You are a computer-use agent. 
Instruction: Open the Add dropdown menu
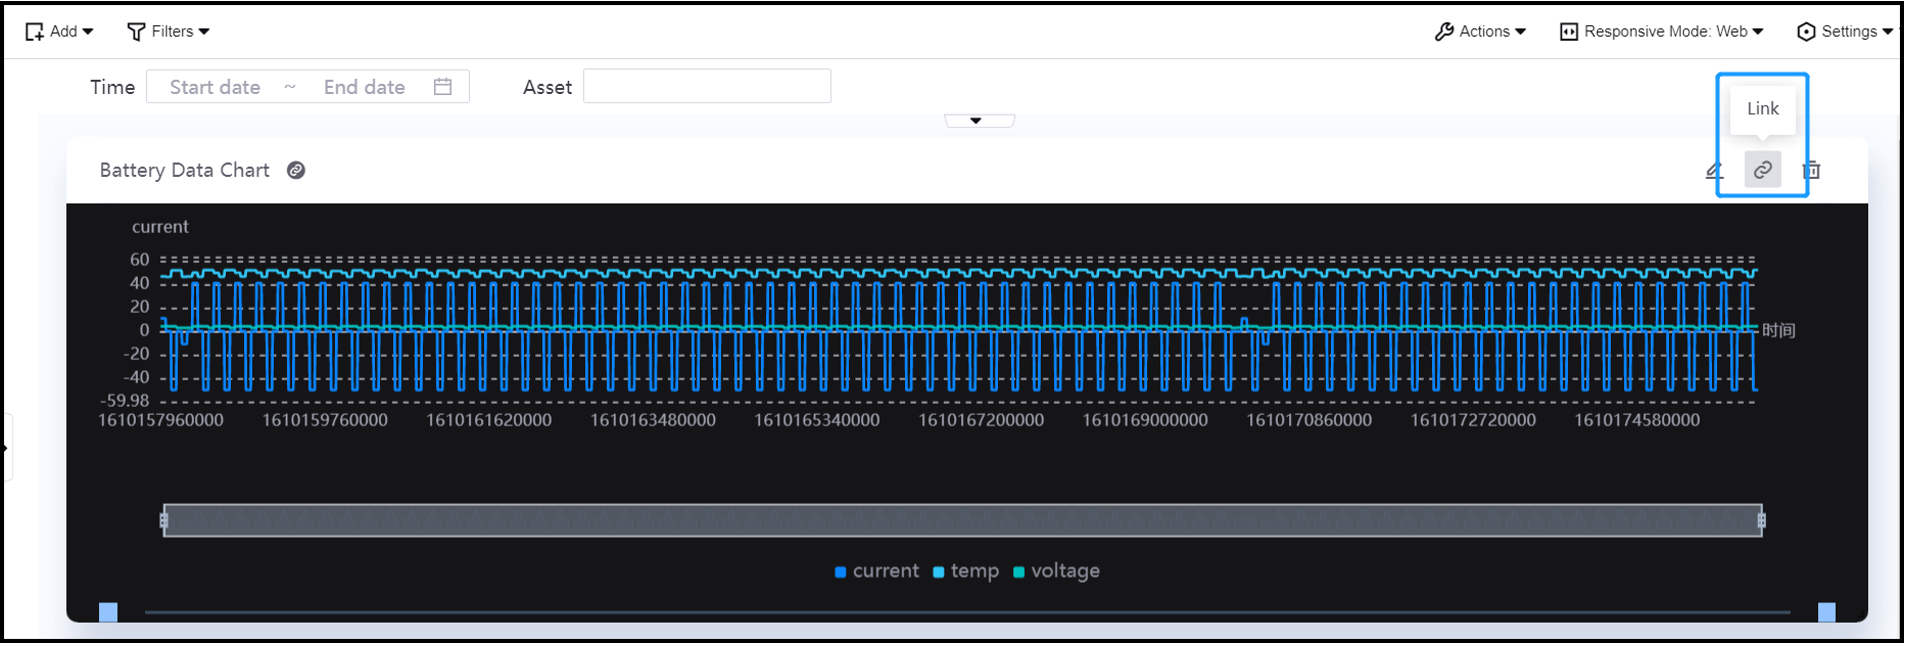(60, 32)
